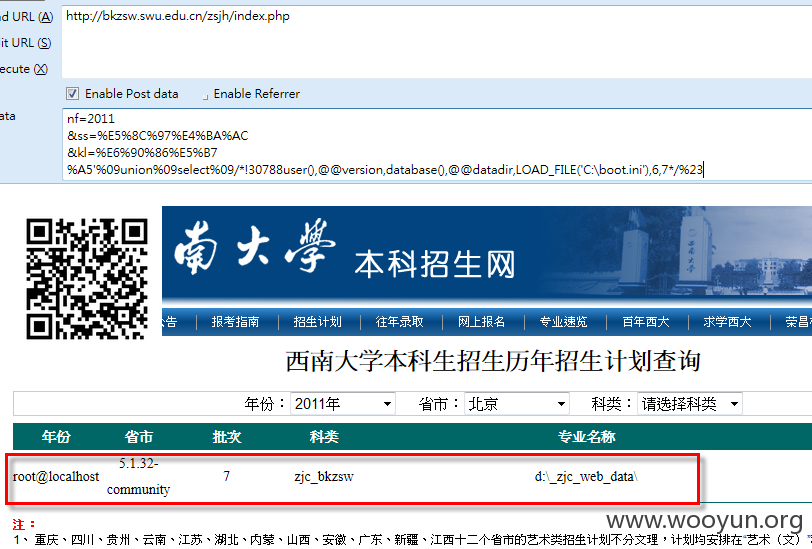The height and width of the screenshot is (549, 812).
Task: Click the 批次 column header
Action: [x=226, y=437]
